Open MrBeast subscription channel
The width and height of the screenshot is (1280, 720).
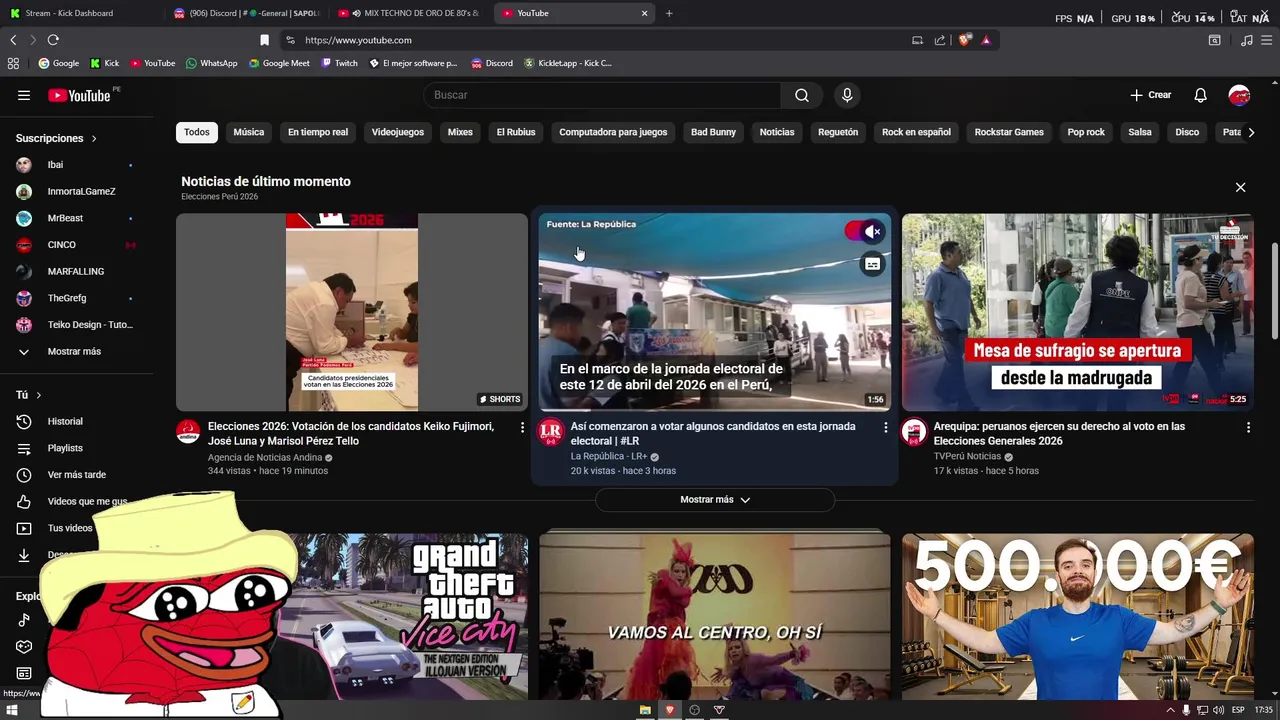77,218
